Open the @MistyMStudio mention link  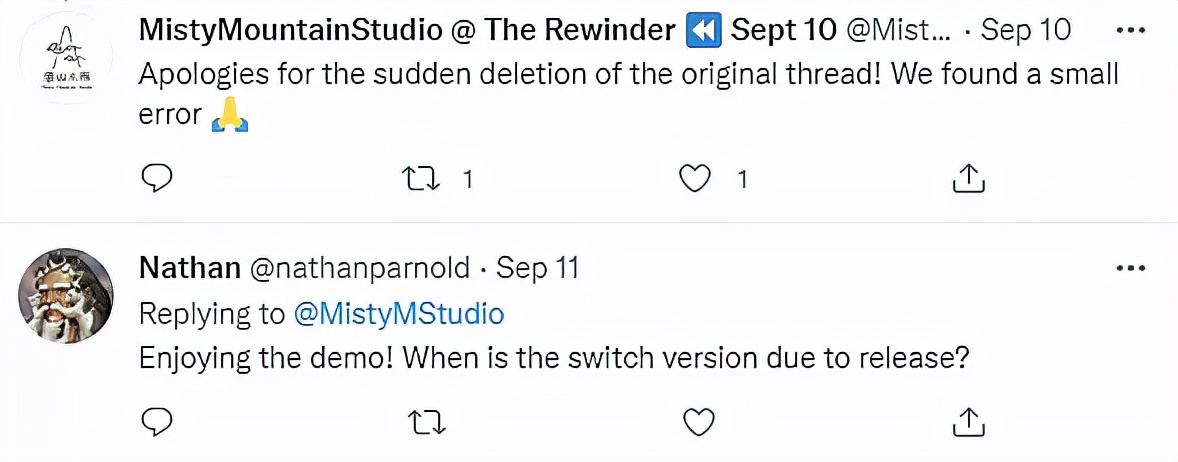click(399, 314)
